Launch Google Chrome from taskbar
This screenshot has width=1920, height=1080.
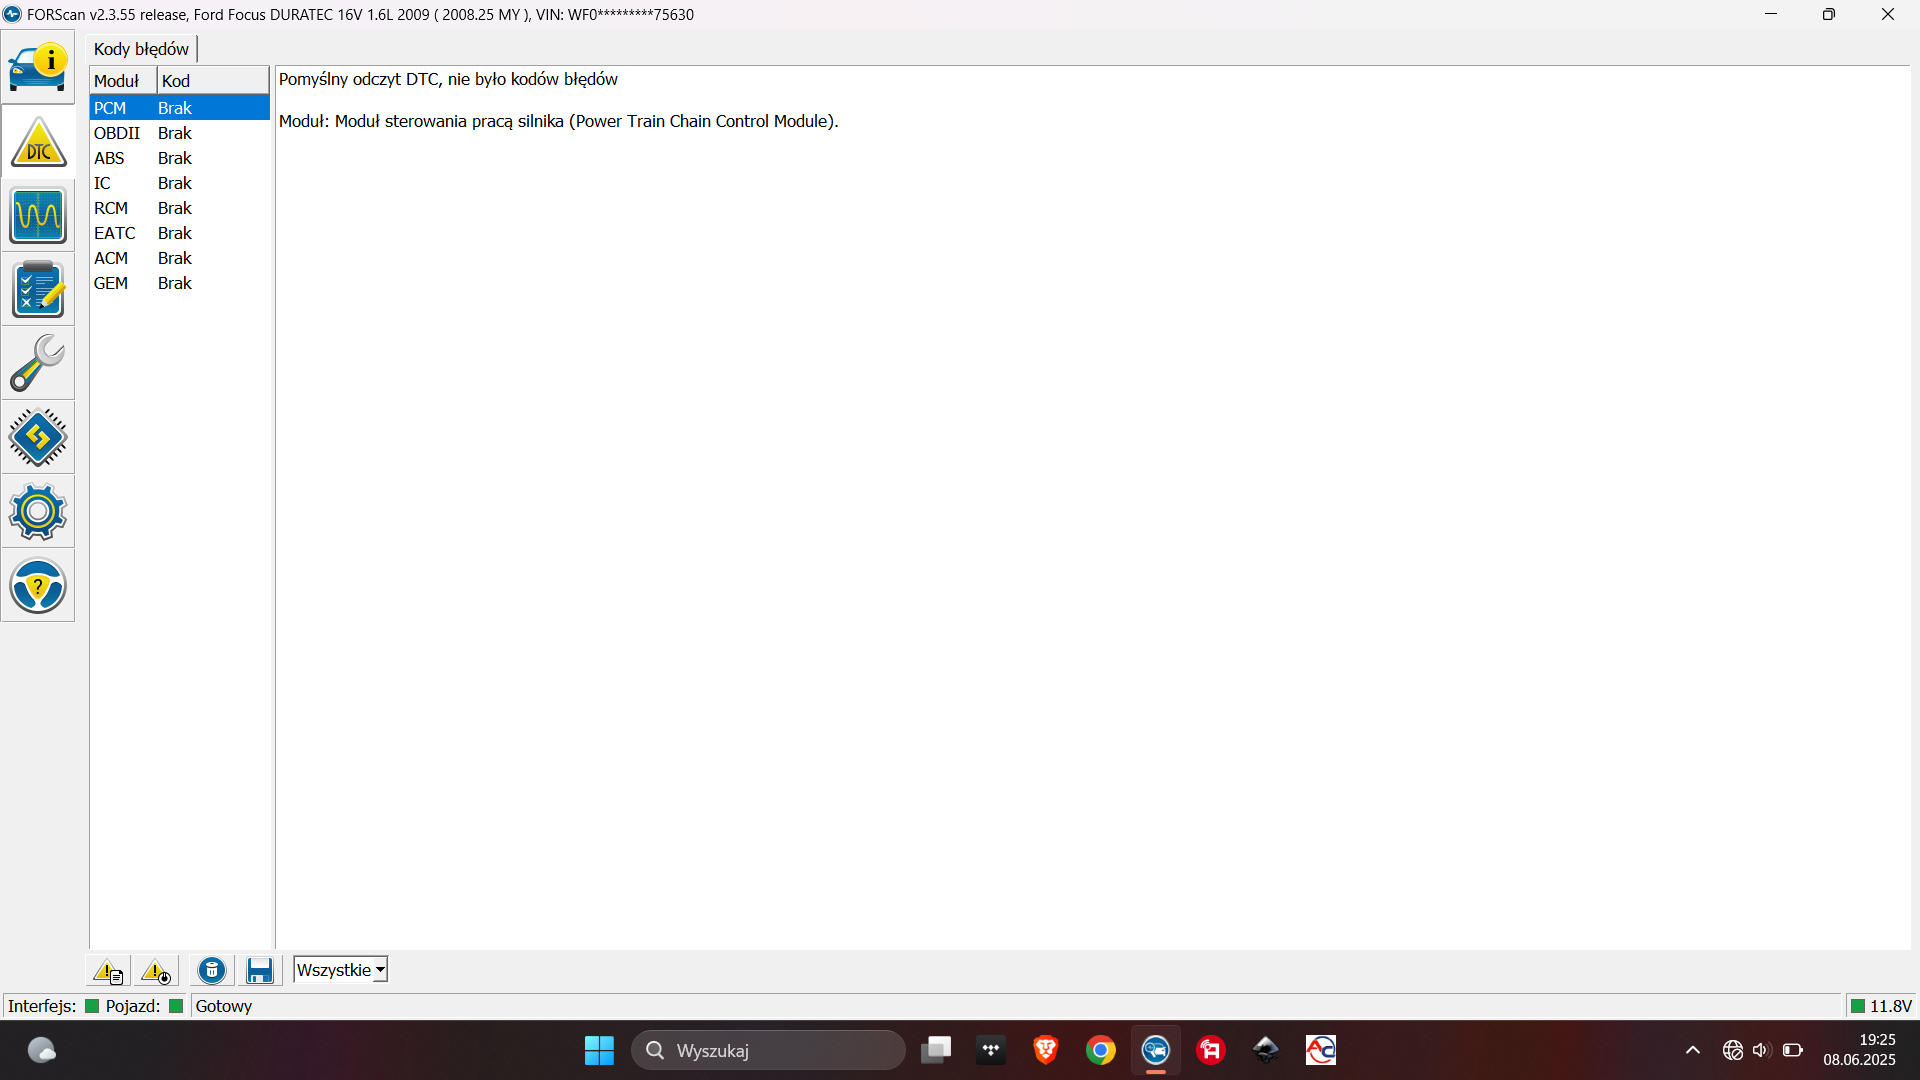pos(1101,1050)
